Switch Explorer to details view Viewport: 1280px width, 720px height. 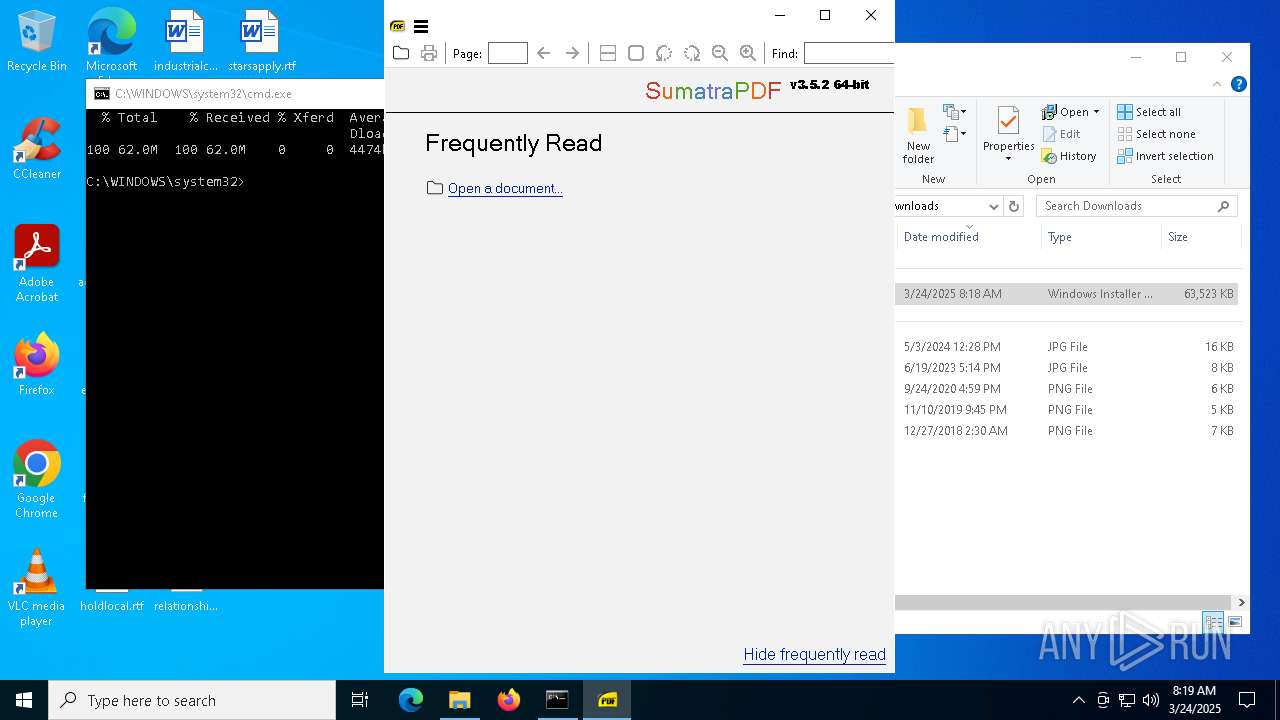1214,622
